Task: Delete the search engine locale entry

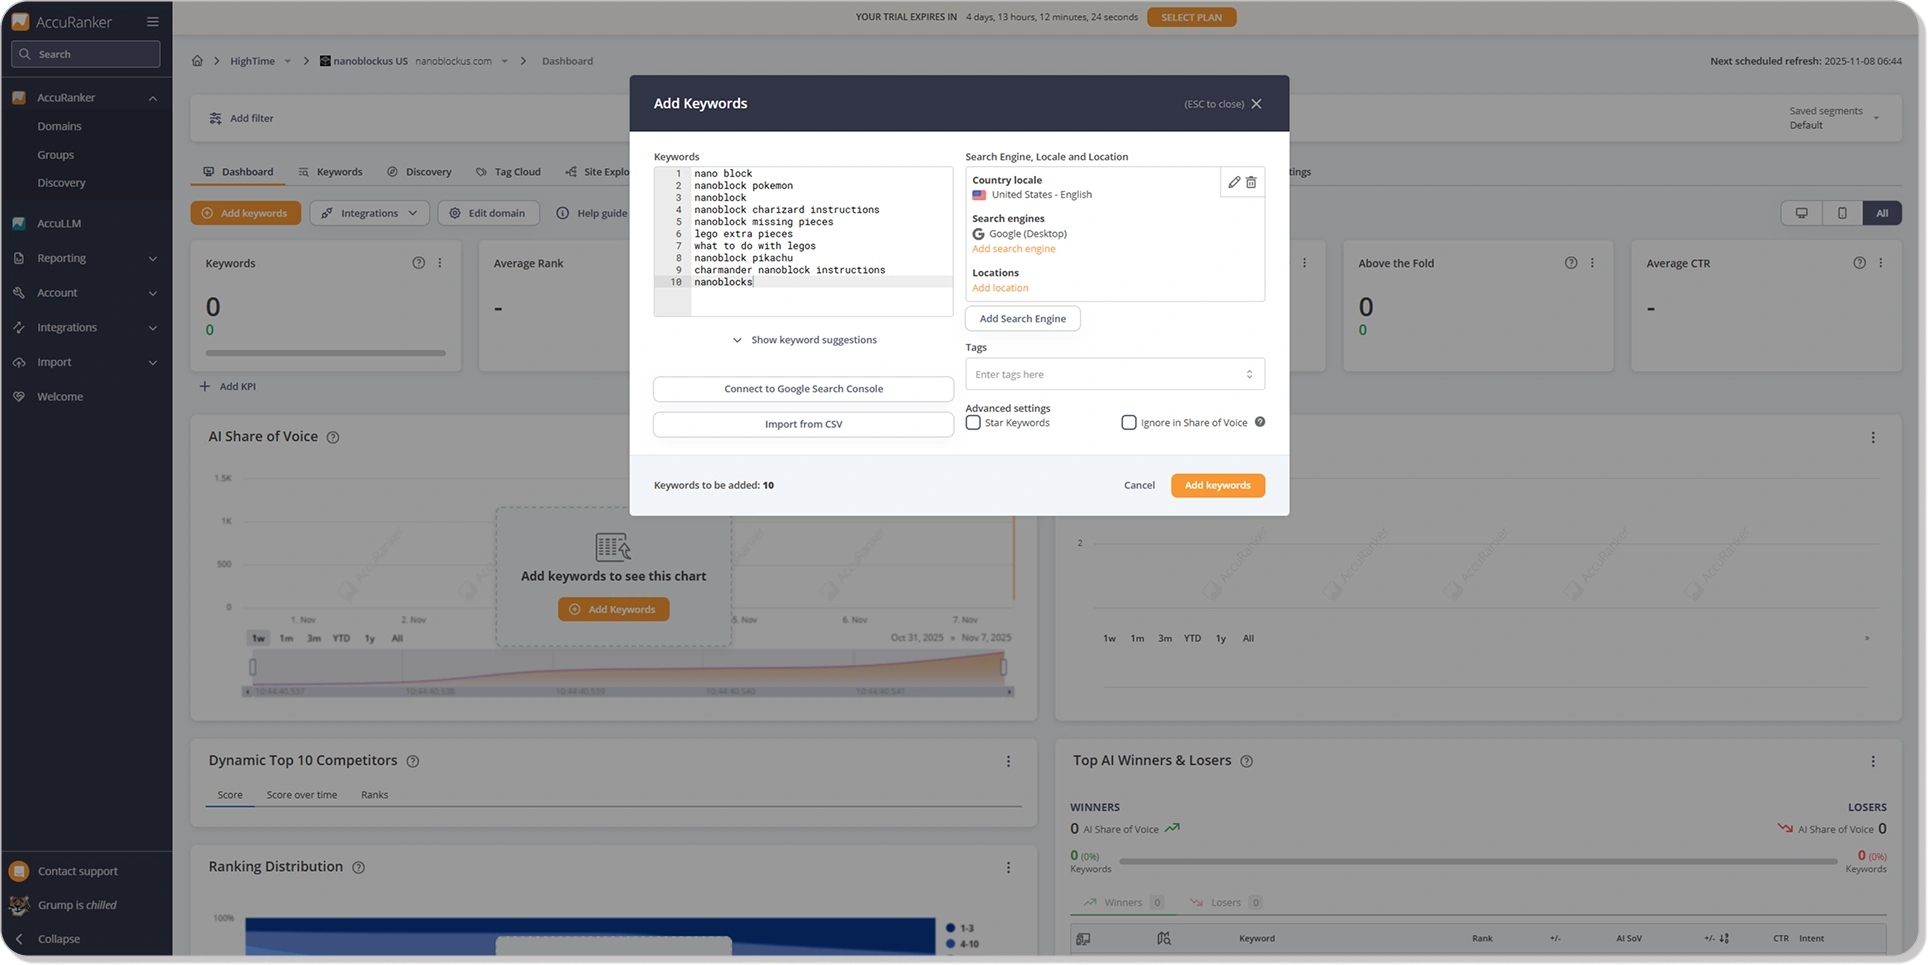Action: [1251, 182]
